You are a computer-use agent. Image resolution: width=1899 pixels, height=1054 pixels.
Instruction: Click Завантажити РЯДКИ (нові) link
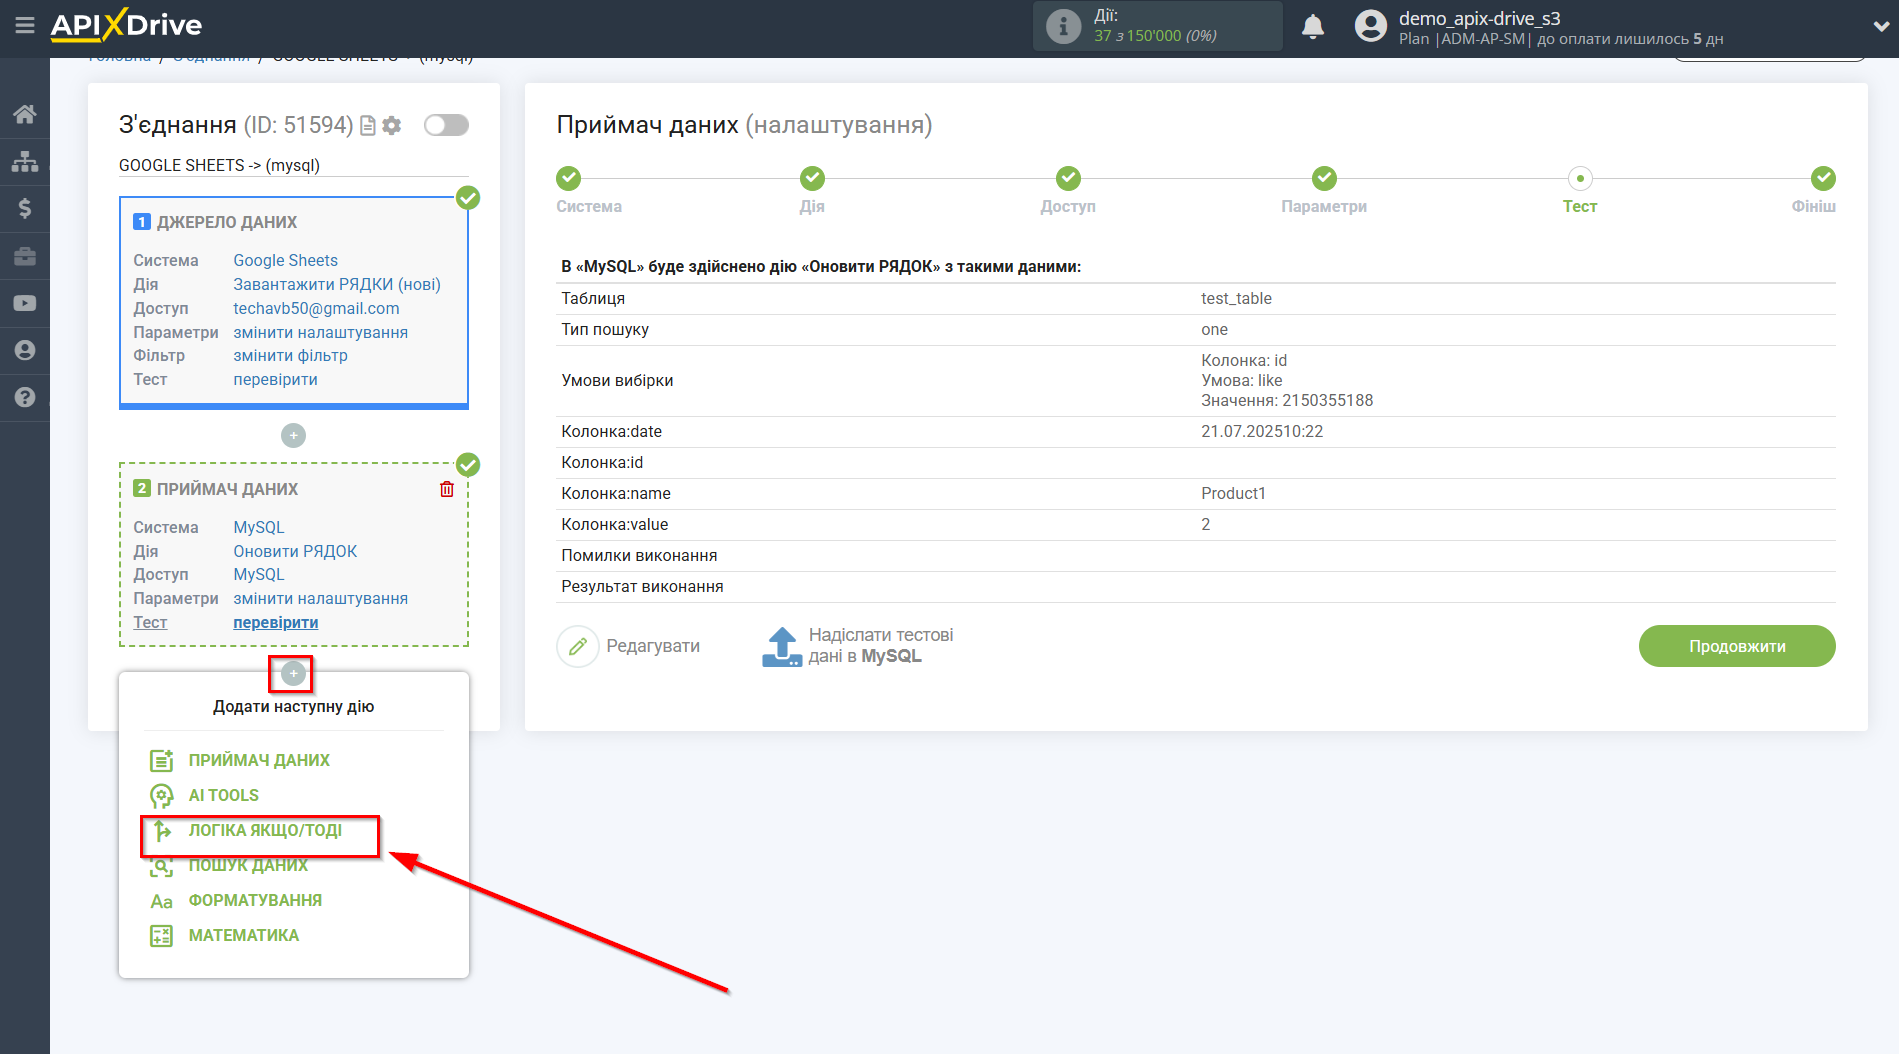click(337, 284)
